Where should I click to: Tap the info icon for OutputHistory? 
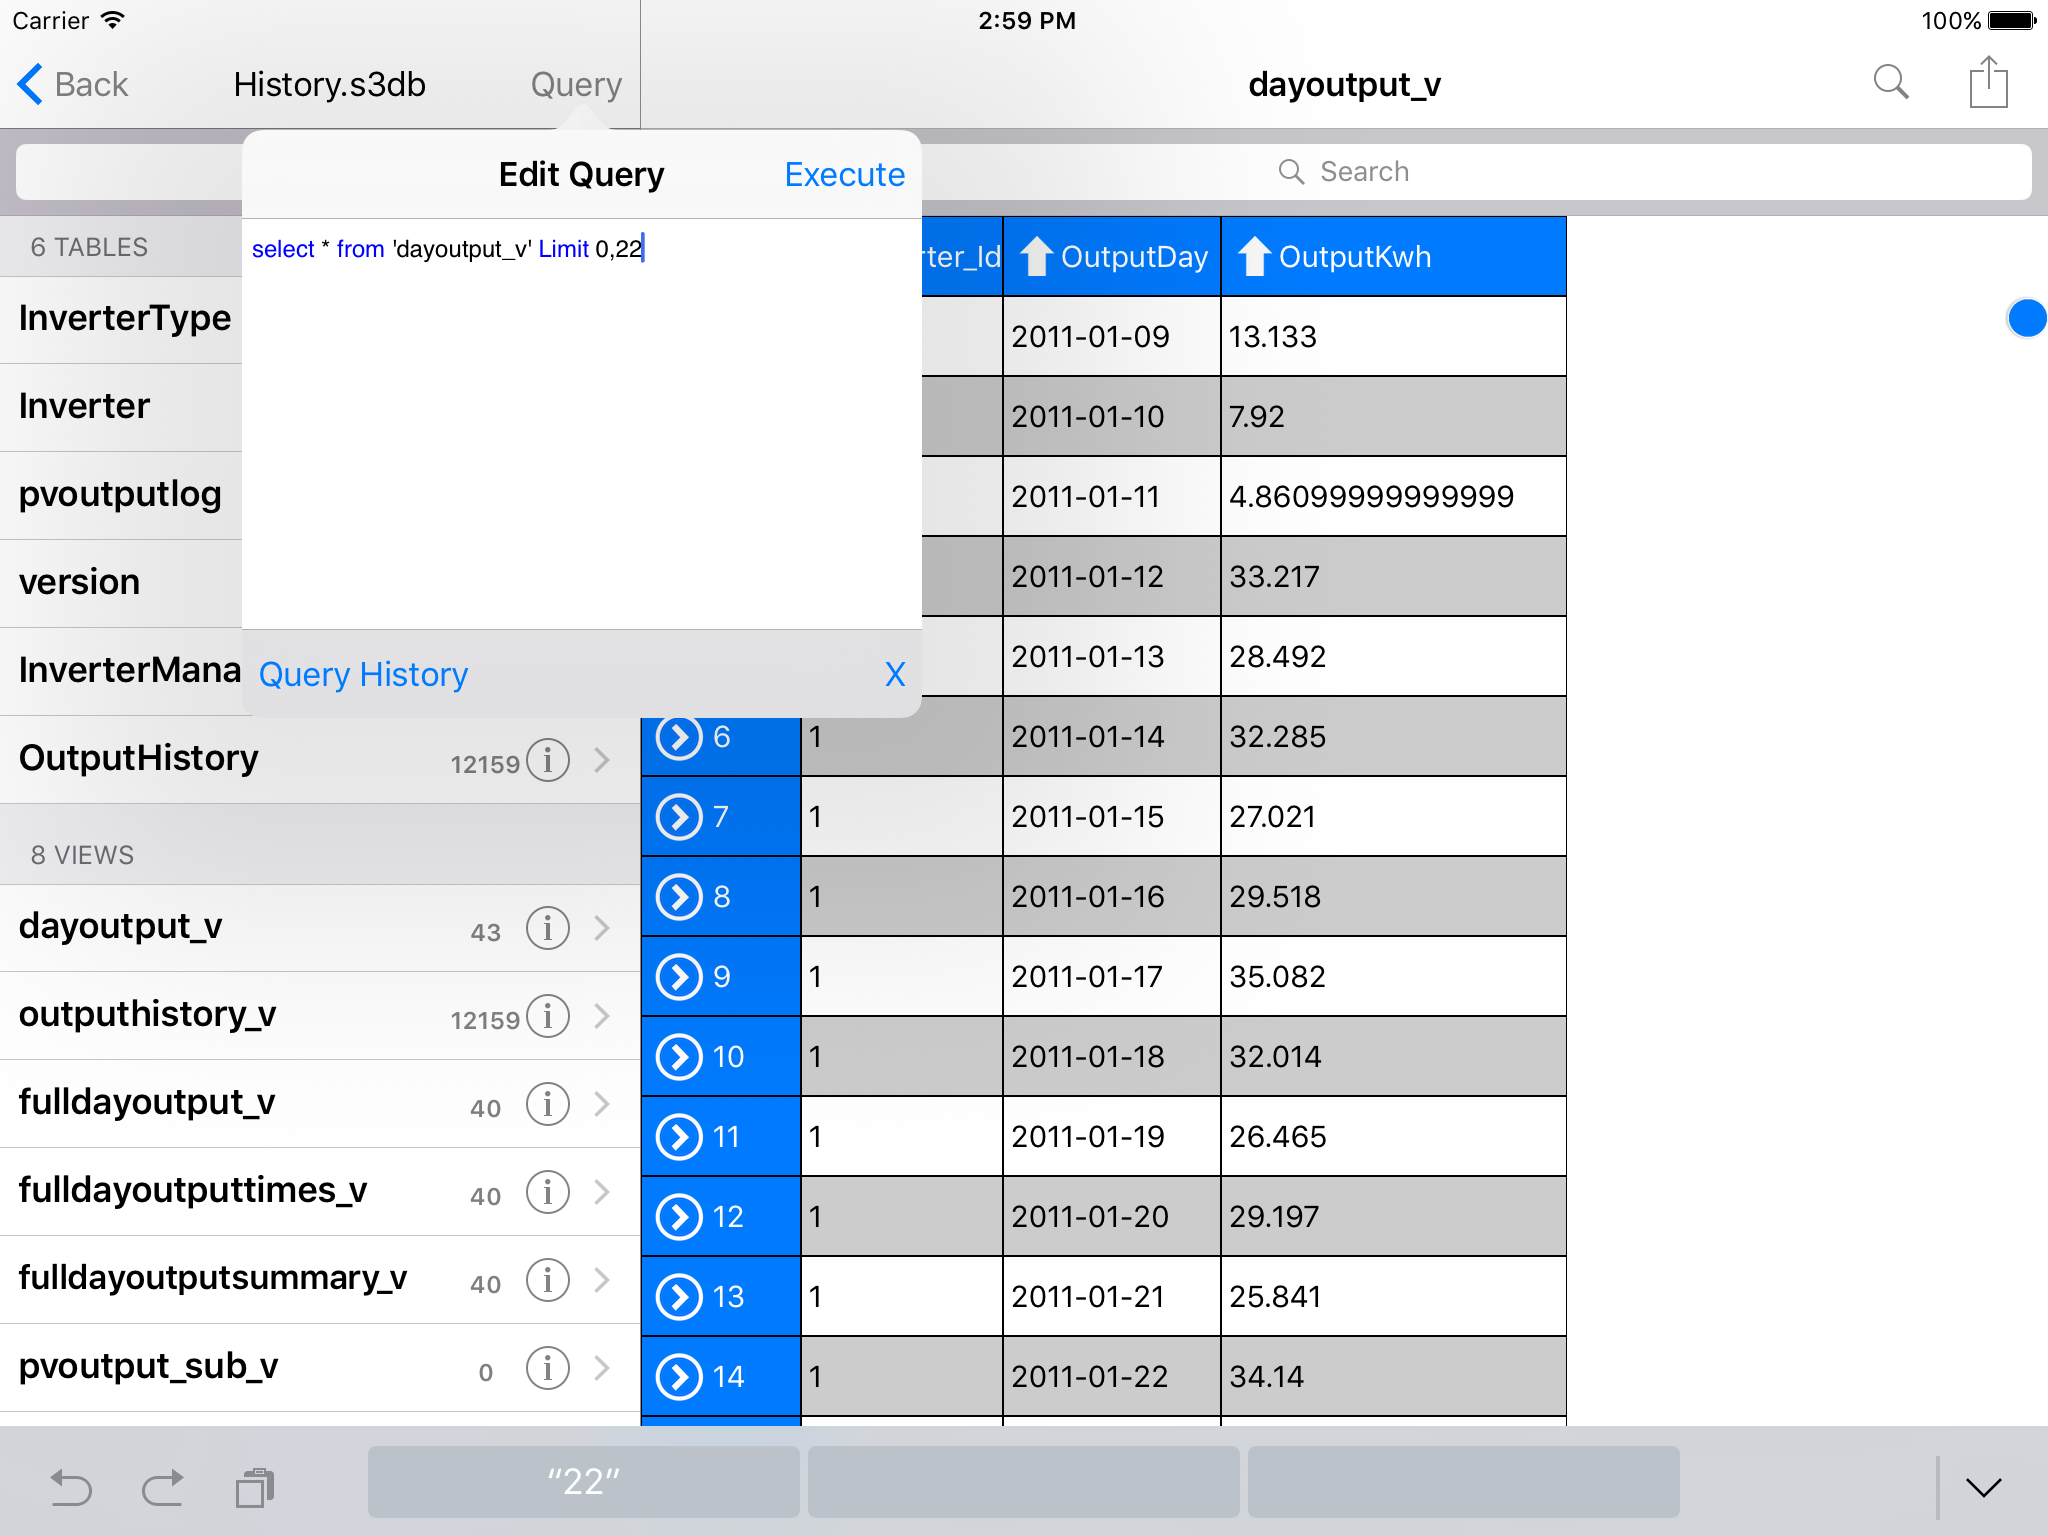pos(548,760)
